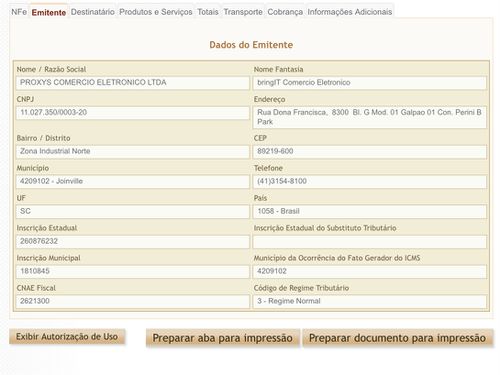
Task: Click the Bairro / Distrito label
Action: 43,138
